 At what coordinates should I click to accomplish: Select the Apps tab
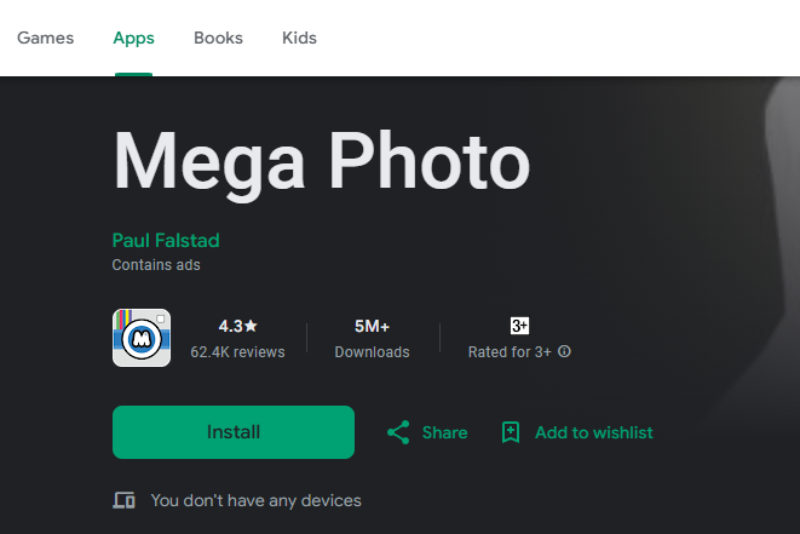tap(134, 38)
